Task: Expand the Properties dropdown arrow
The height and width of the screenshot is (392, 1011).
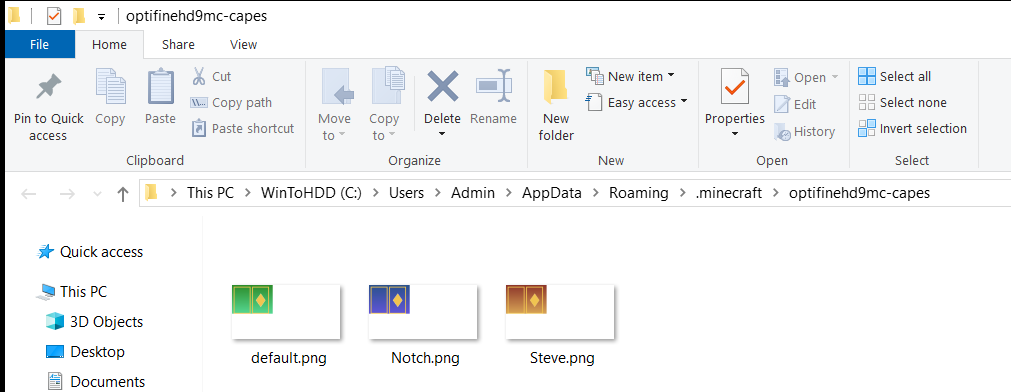Action: pos(734,134)
